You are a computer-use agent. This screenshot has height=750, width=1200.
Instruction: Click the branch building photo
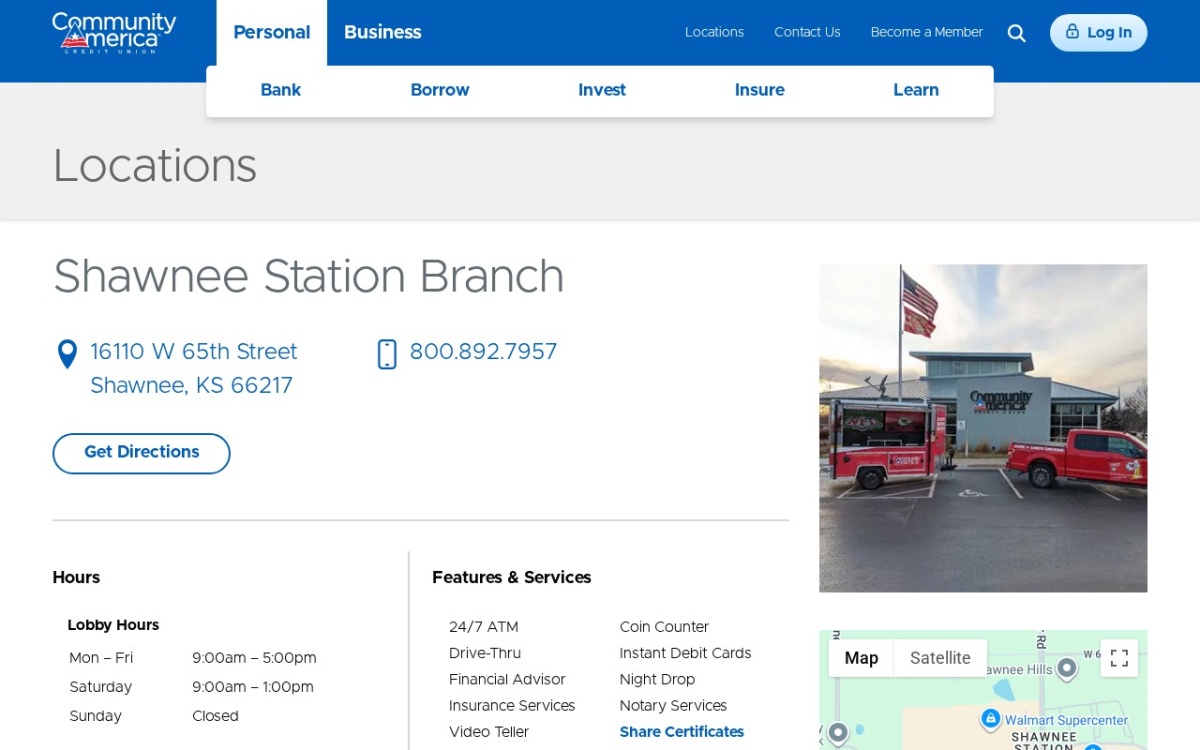pos(983,428)
